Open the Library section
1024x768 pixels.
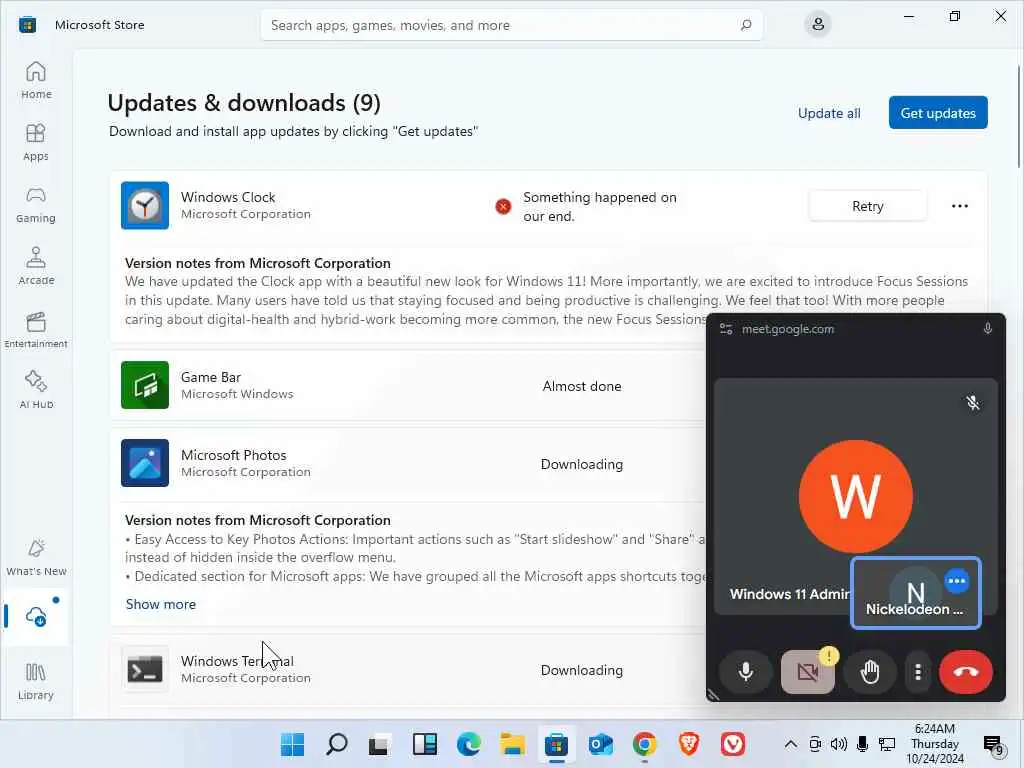[x=36, y=681]
